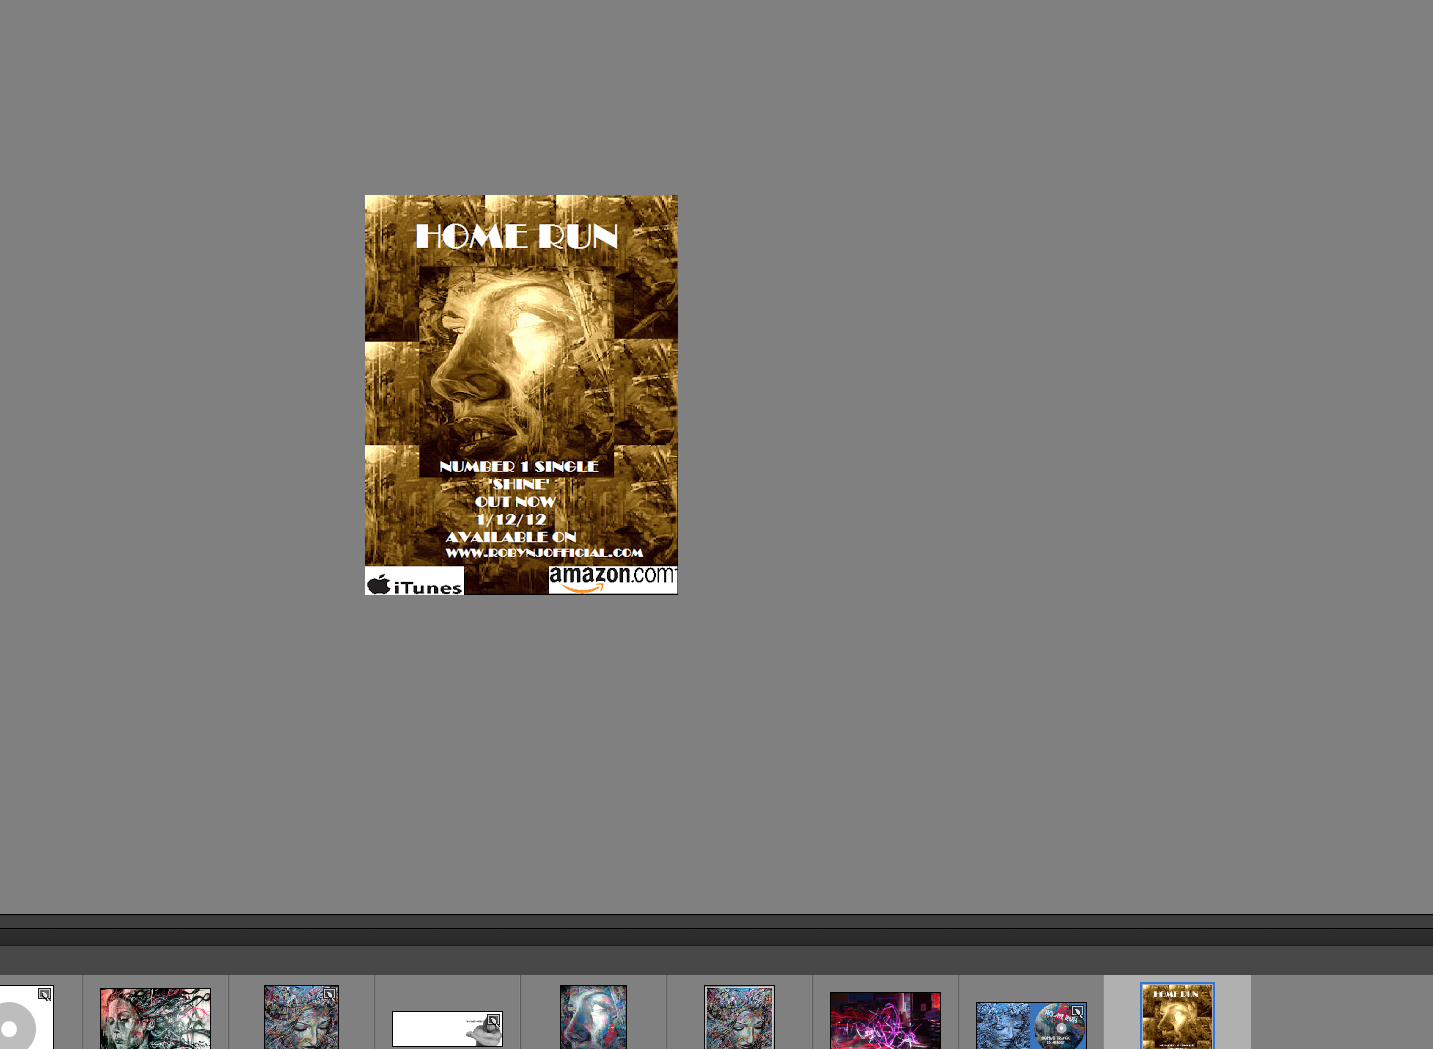Select the blue and red painted face thumbnail
Image resolution: width=1433 pixels, height=1049 pixels.
[593, 1018]
